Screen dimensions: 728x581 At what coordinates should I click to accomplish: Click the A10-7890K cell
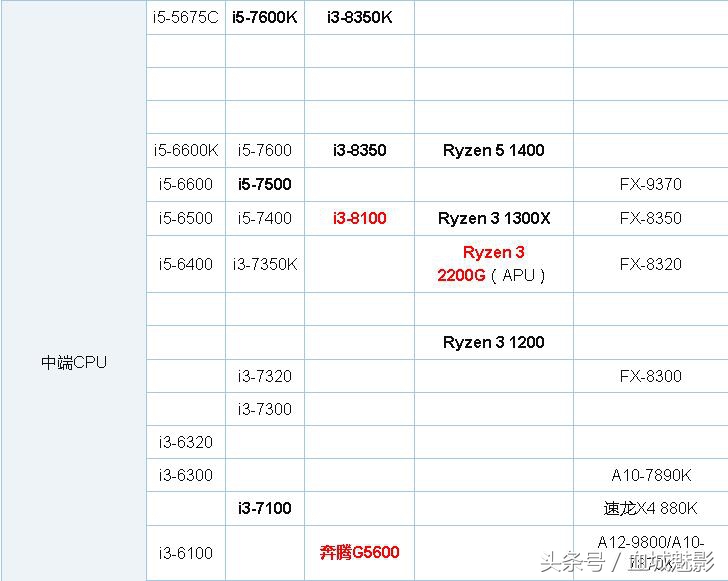click(x=650, y=476)
